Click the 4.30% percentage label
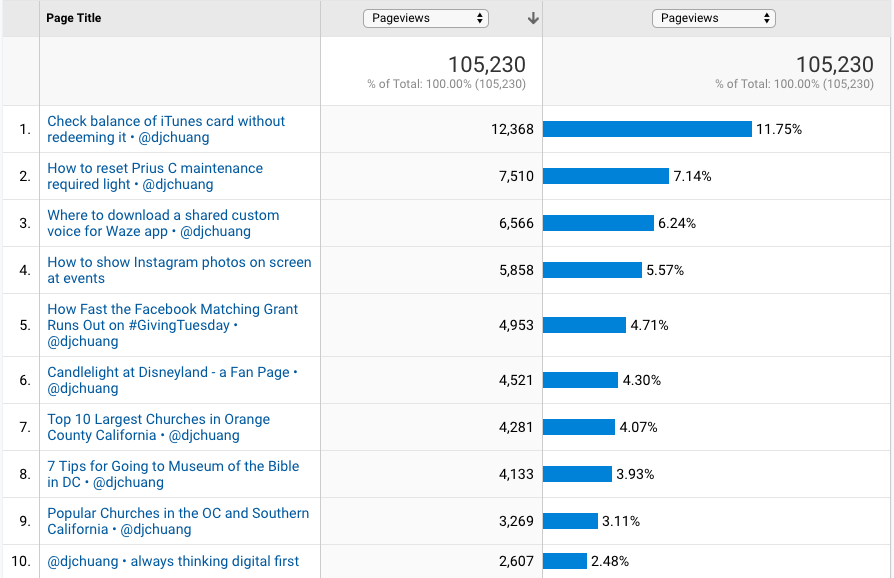The width and height of the screenshot is (894, 578). pos(641,380)
